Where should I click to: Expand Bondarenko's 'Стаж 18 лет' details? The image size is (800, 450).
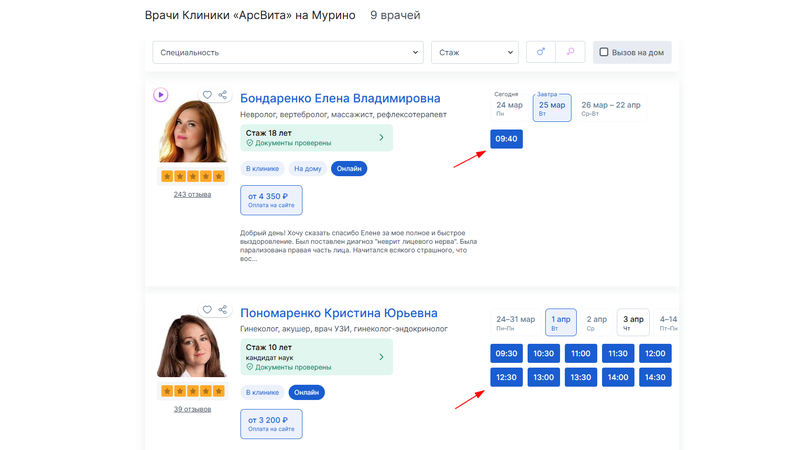point(316,138)
